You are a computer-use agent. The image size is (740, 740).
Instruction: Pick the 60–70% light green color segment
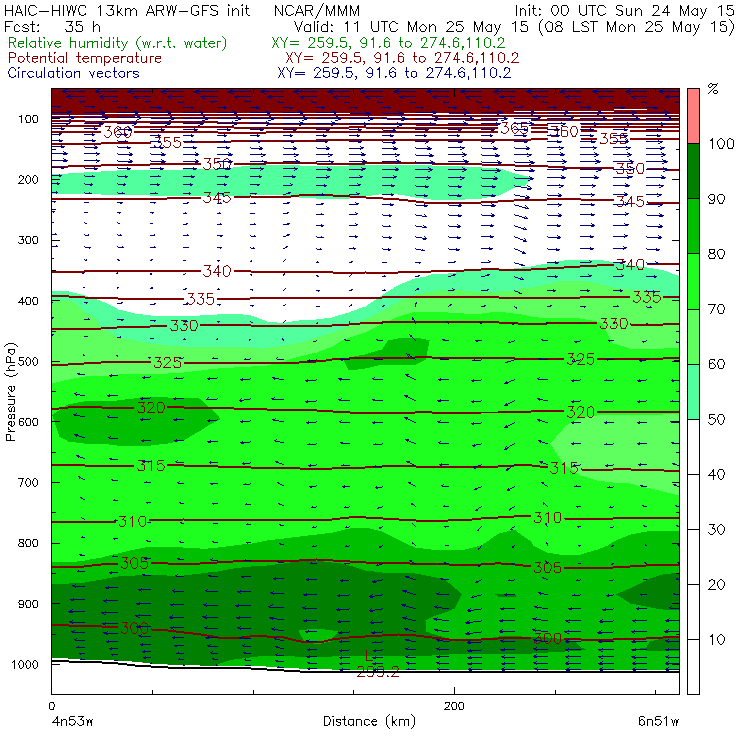pyautogui.click(x=693, y=336)
